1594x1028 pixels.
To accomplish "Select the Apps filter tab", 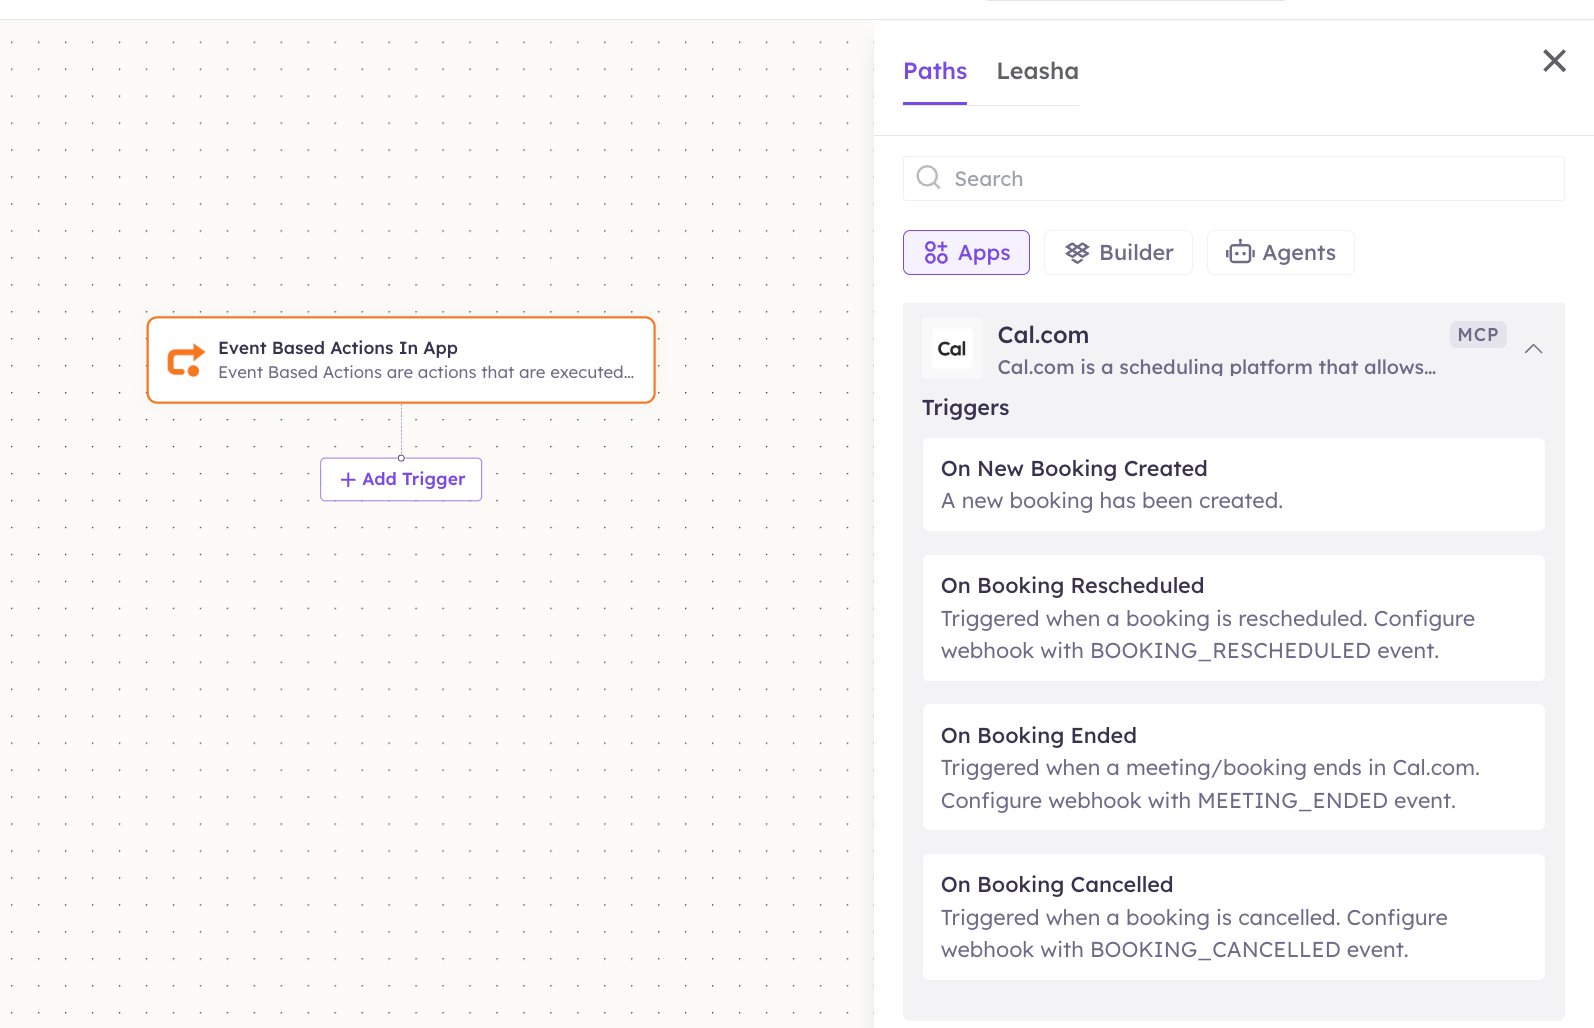I will pos(966,253).
